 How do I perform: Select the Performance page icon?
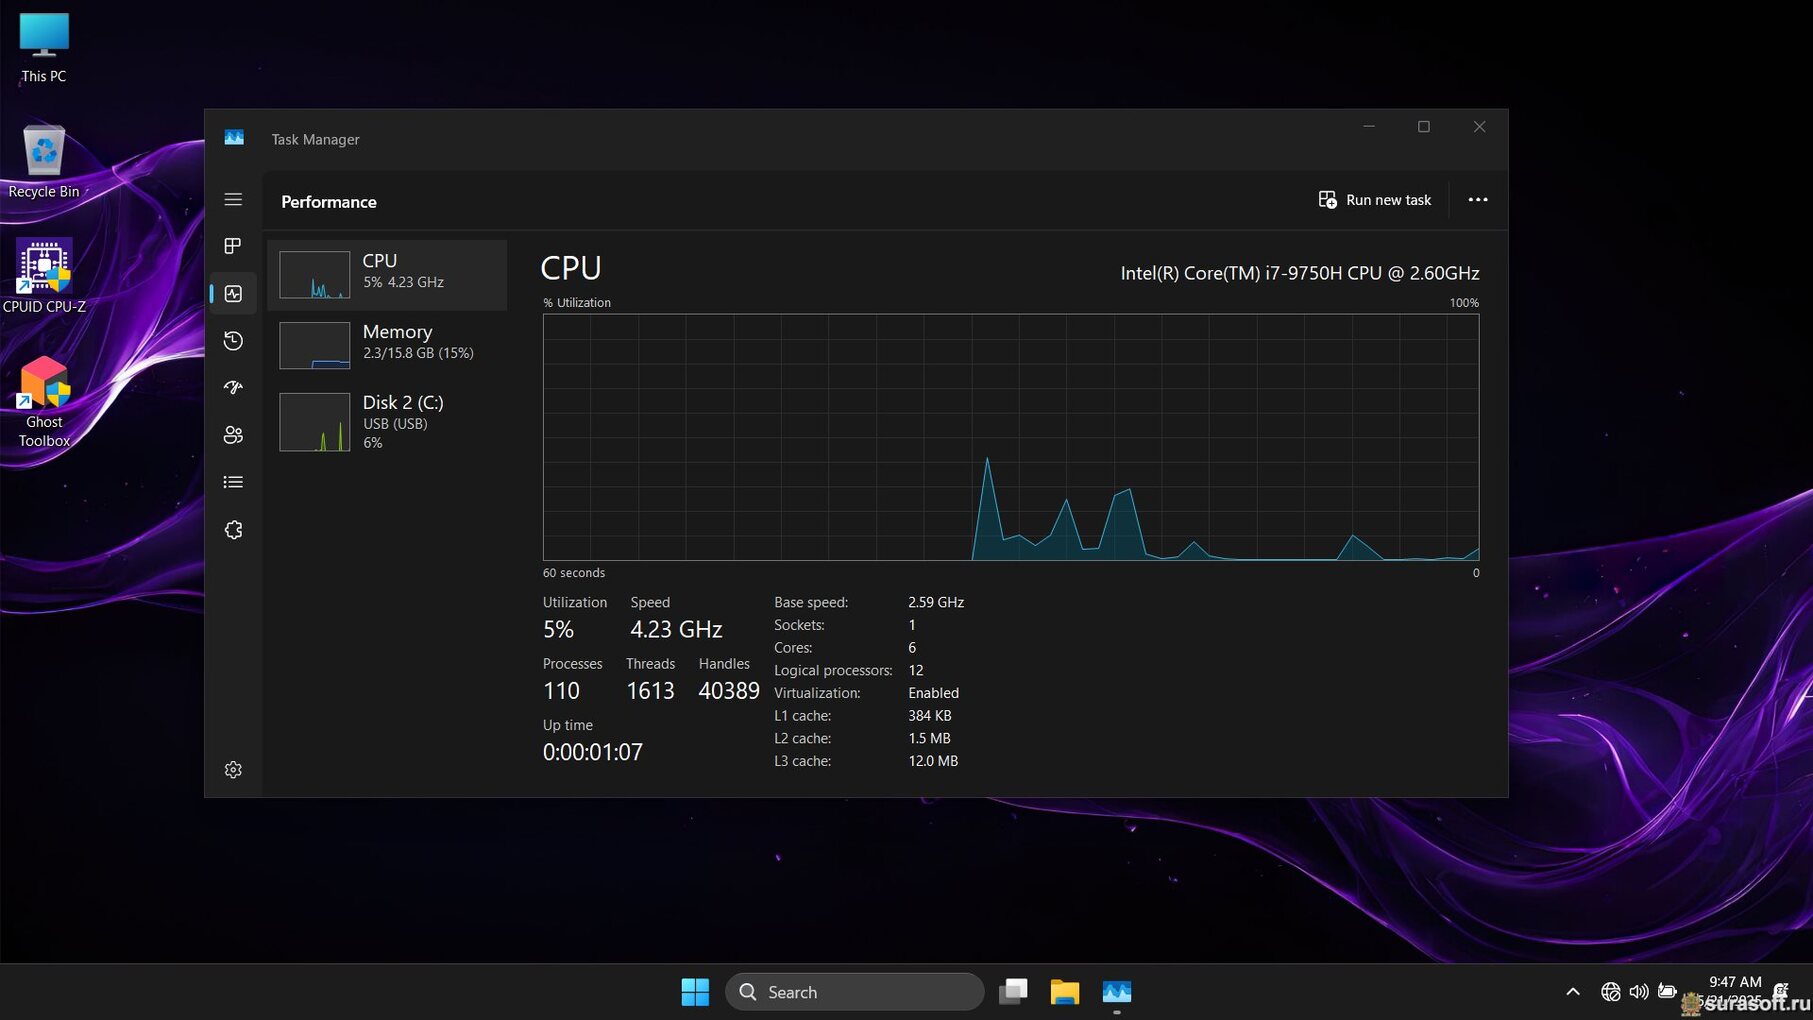pos(233,294)
